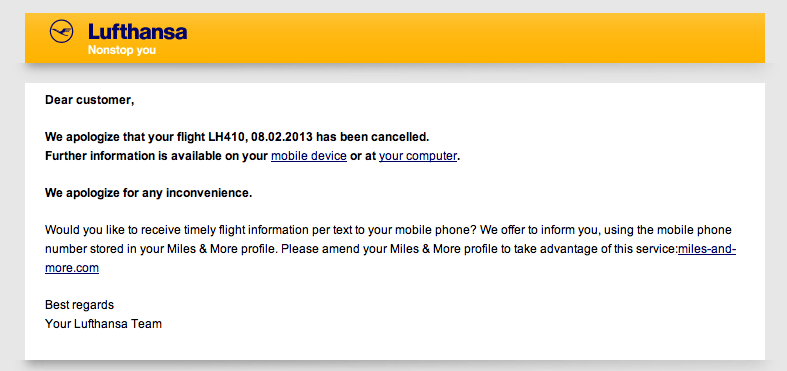This screenshot has width=787, height=371.
Task: Click the empty yellow header banner area
Action: (477, 38)
